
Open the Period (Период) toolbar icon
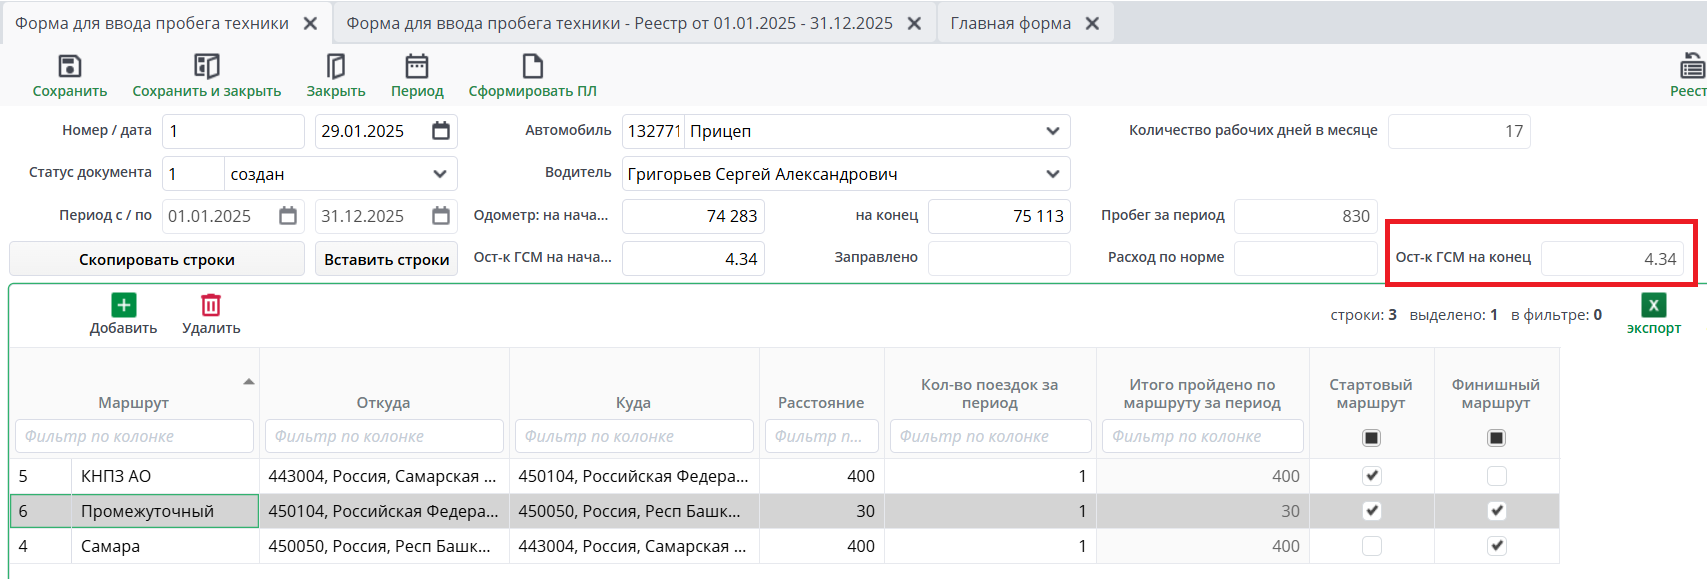click(416, 67)
